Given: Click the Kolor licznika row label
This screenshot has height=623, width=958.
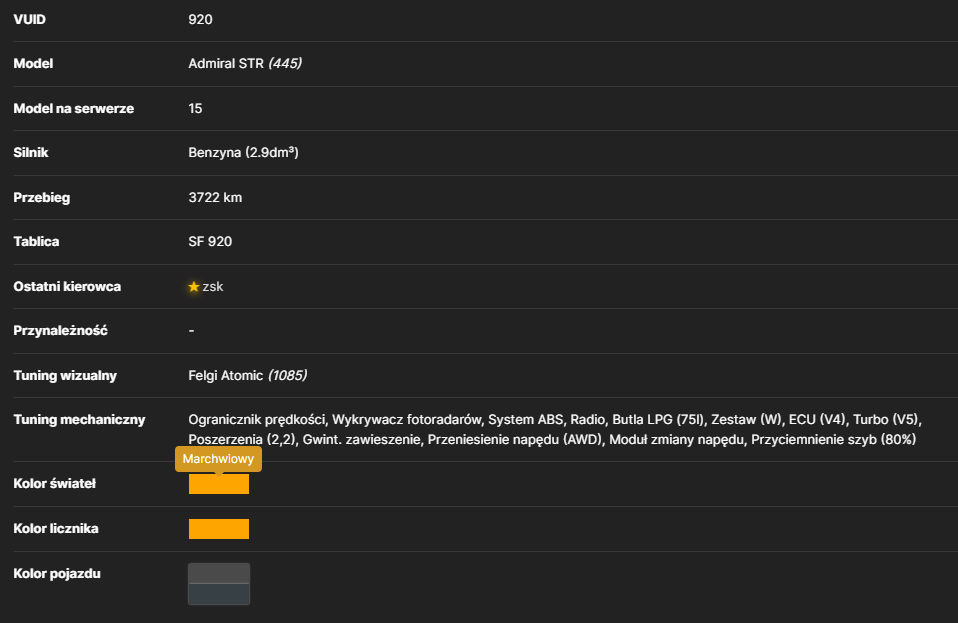Looking at the screenshot, I should click(x=56, y=529).
